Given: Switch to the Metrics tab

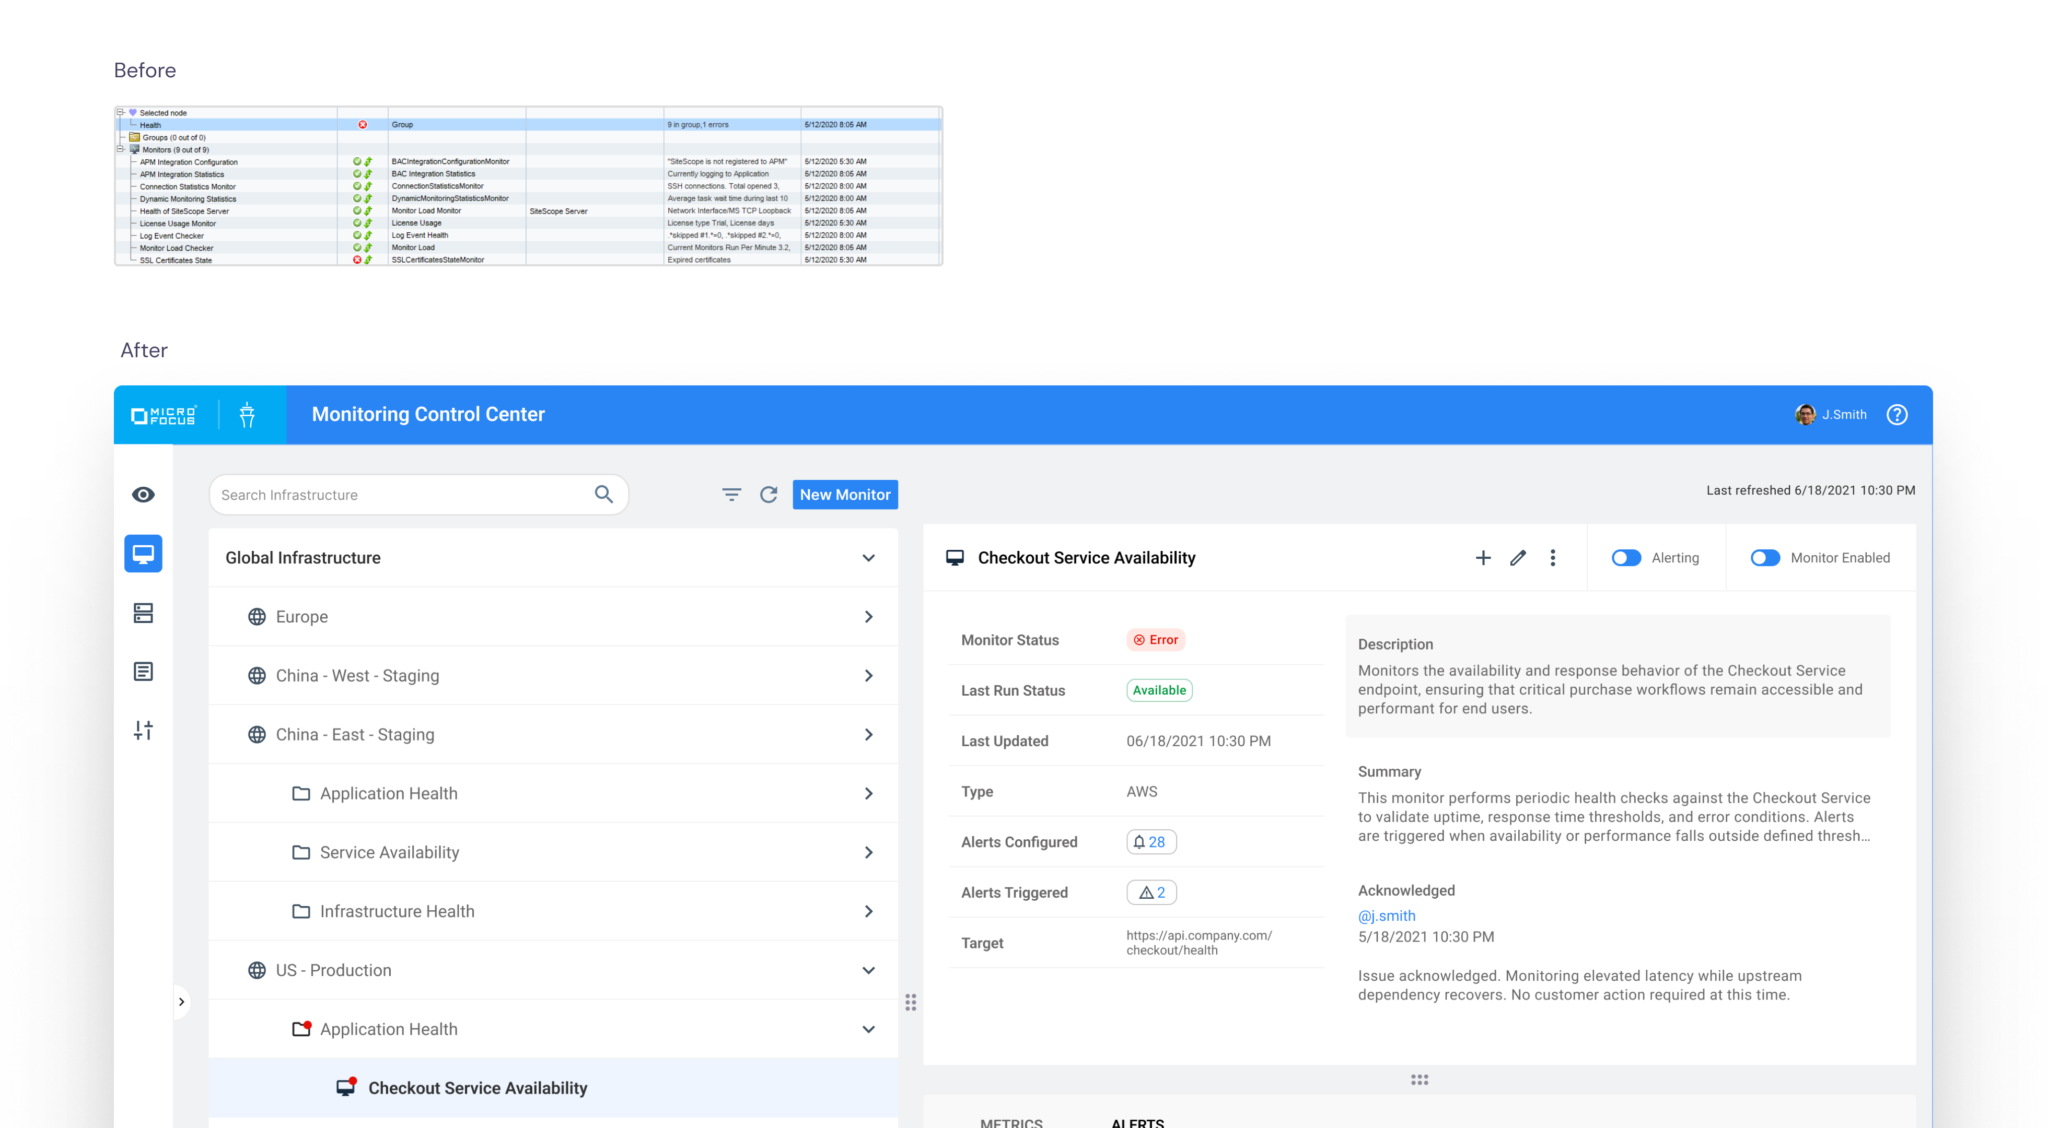Looking at the screenshot, I should [x=1011, y=1122].
